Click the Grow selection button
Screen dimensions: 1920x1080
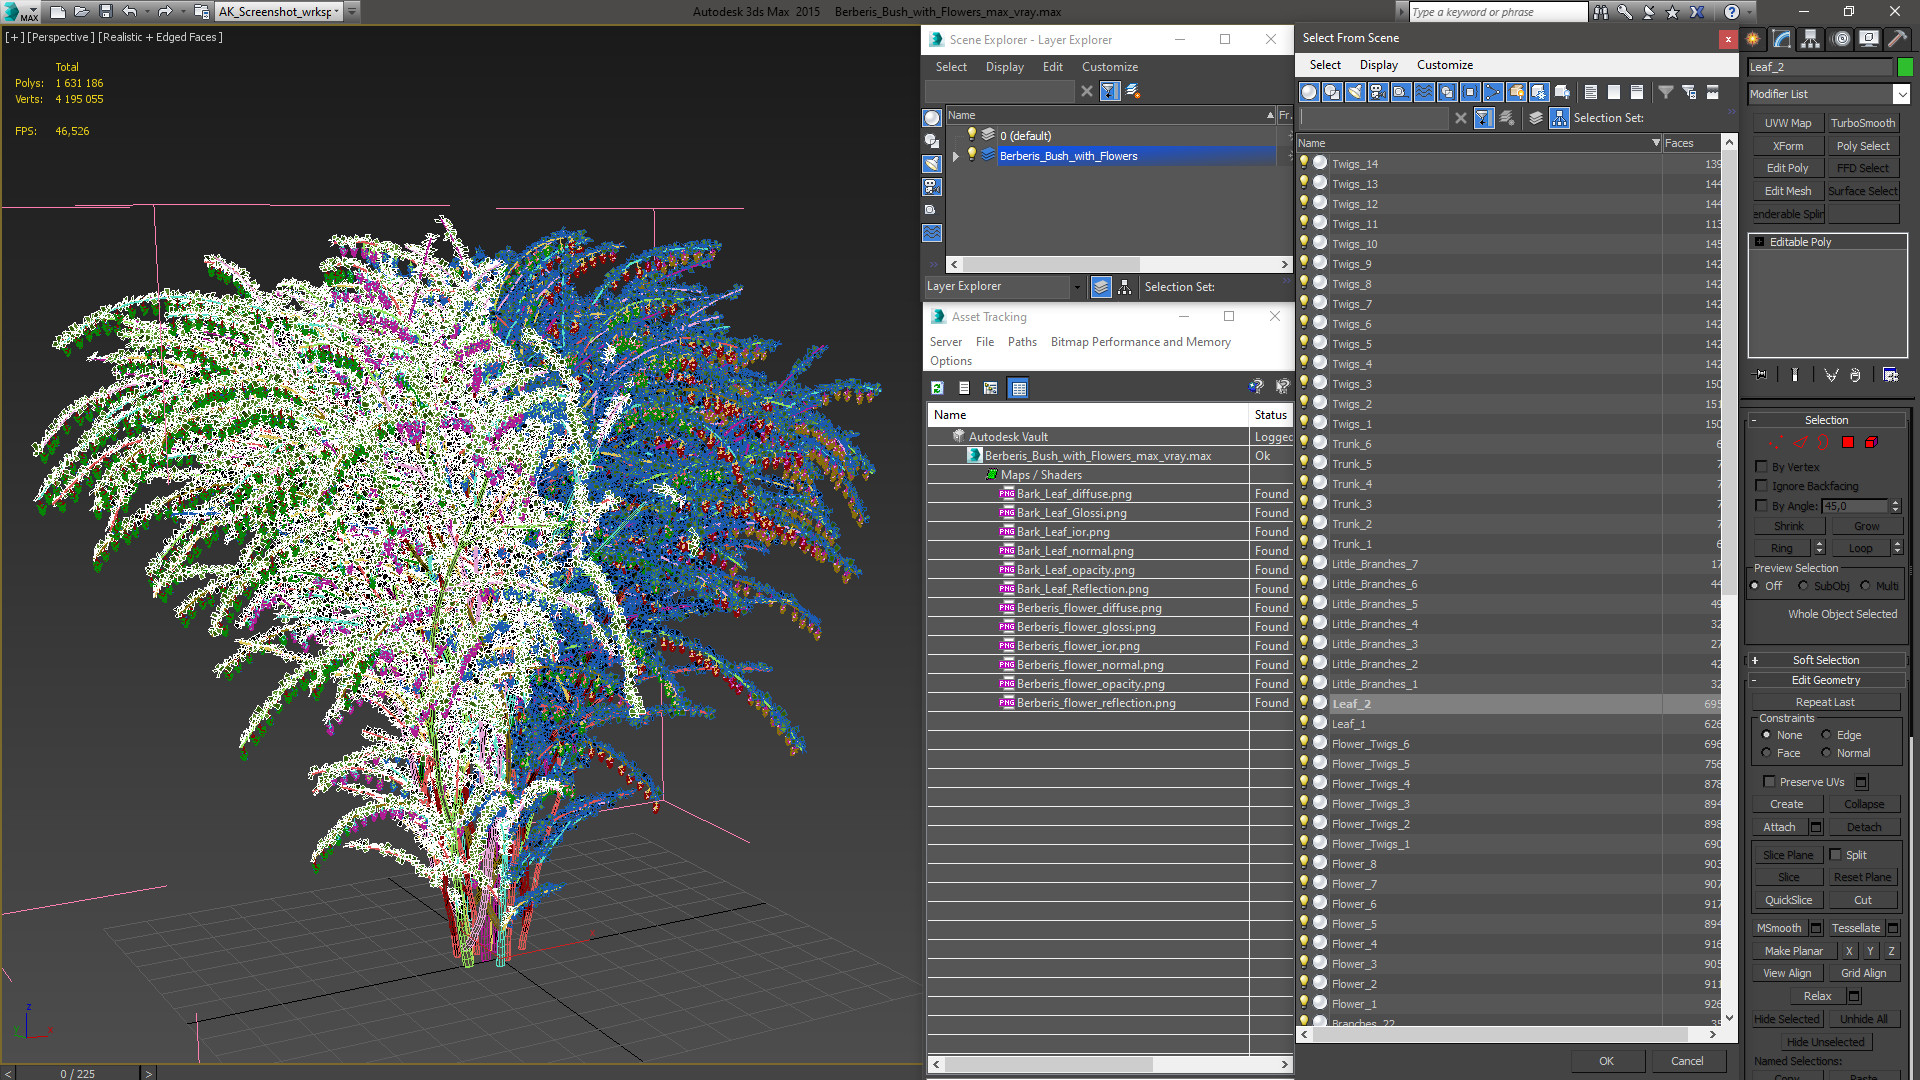pos(1866,526)
